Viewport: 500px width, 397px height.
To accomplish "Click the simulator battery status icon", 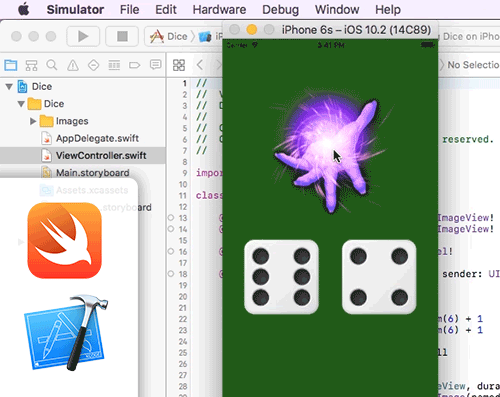I will 427,45.
